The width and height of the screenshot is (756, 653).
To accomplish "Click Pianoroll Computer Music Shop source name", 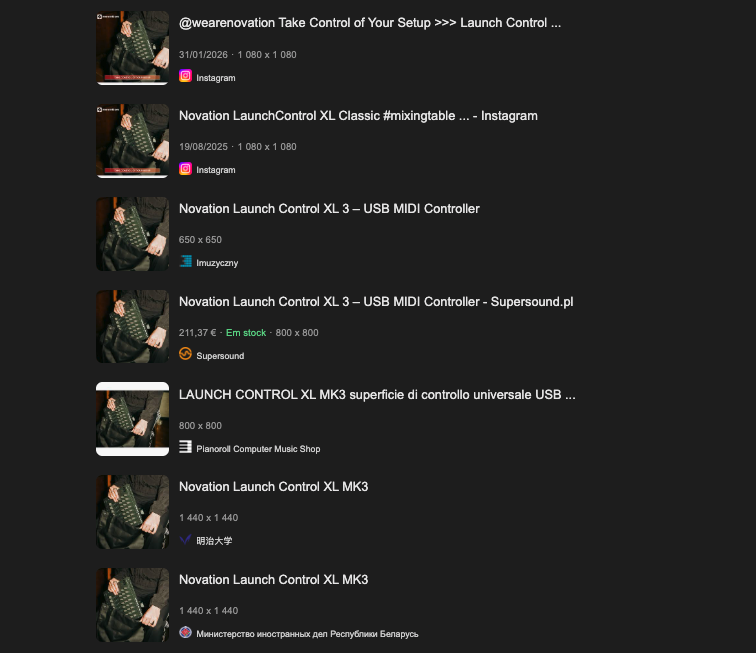I will tap(258, 449).
